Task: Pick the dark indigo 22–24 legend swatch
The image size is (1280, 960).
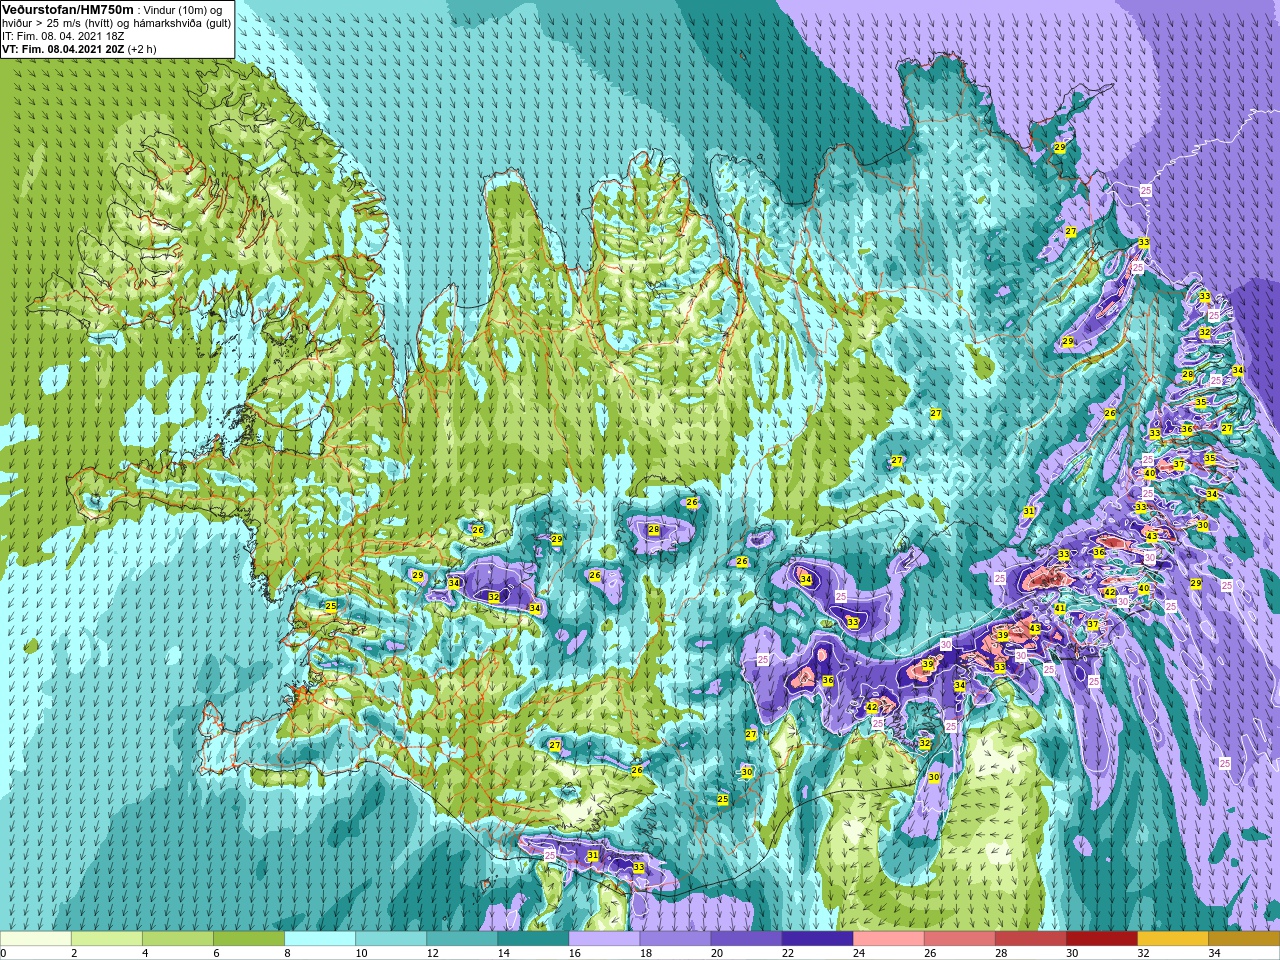Action: pos(817,939)
